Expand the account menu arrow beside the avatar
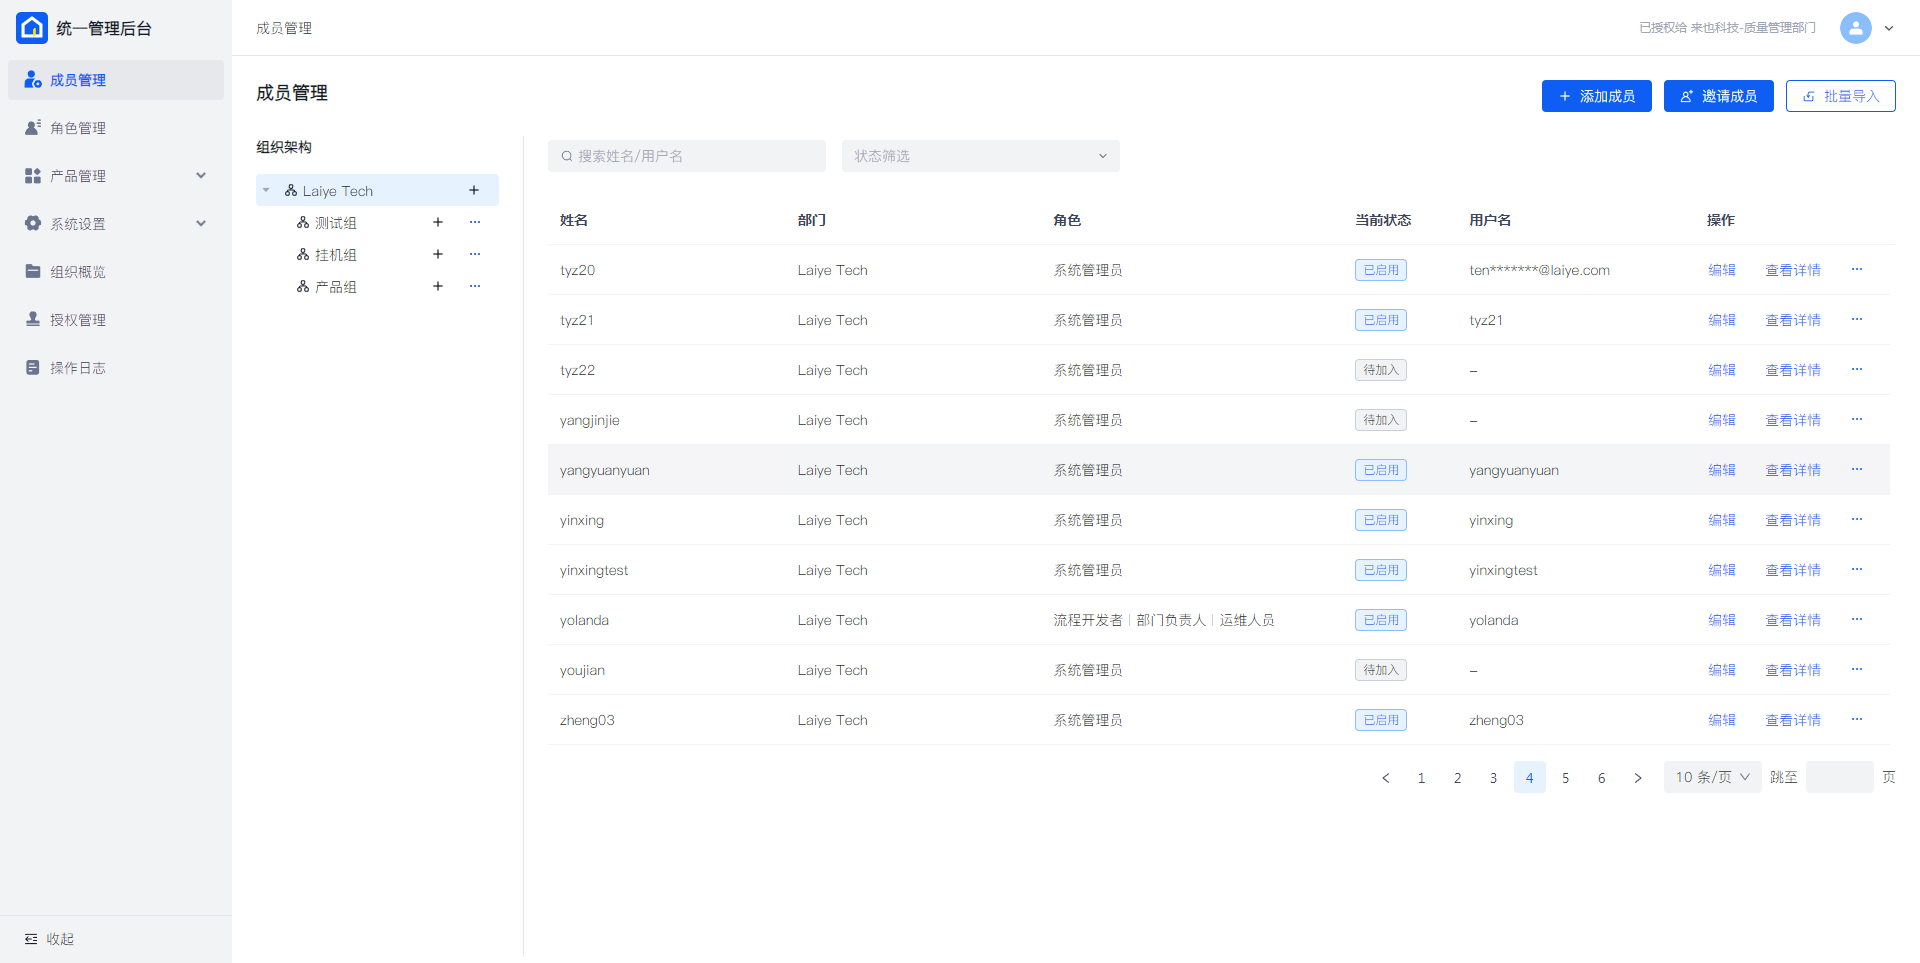This screenshot has width=1920, height=963. coord(1889,28)
